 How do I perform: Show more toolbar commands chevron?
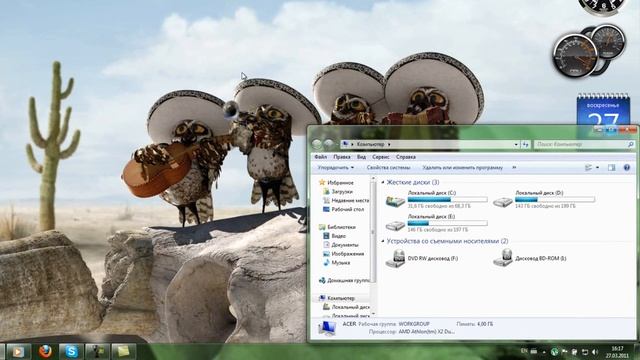click(x=514, y=167)
